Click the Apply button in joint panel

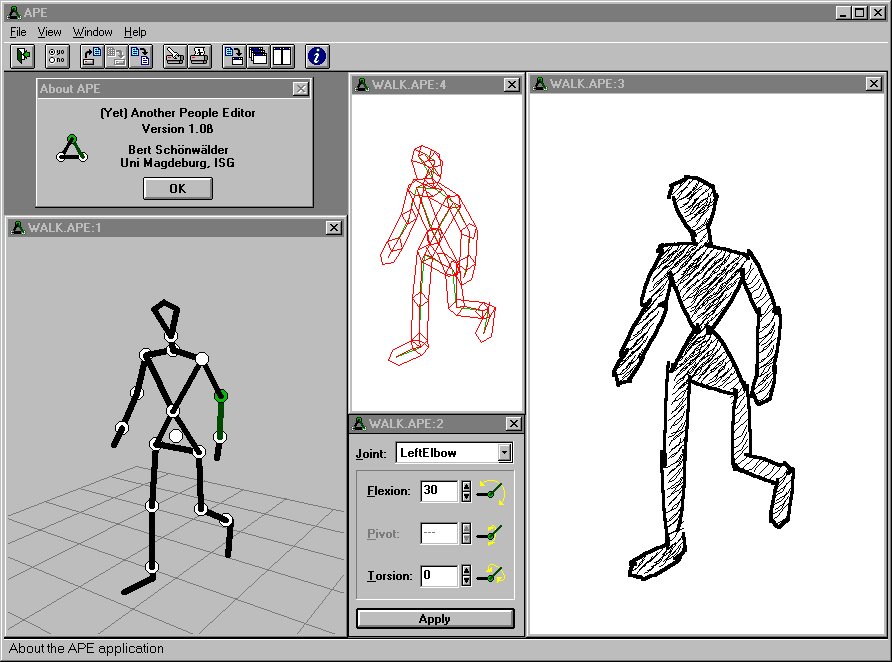pyautogui.click(x=435, y=619)
